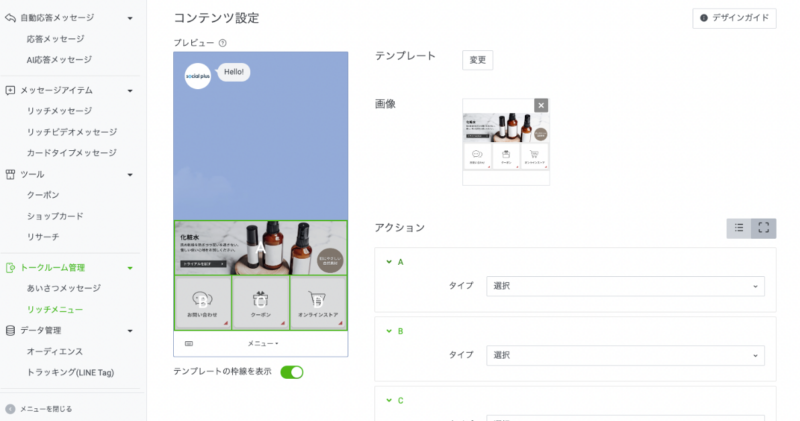Click the お問い合わせ chat icon in preview
This screenshot has width=800, height=421.
[x=202, y=299]
